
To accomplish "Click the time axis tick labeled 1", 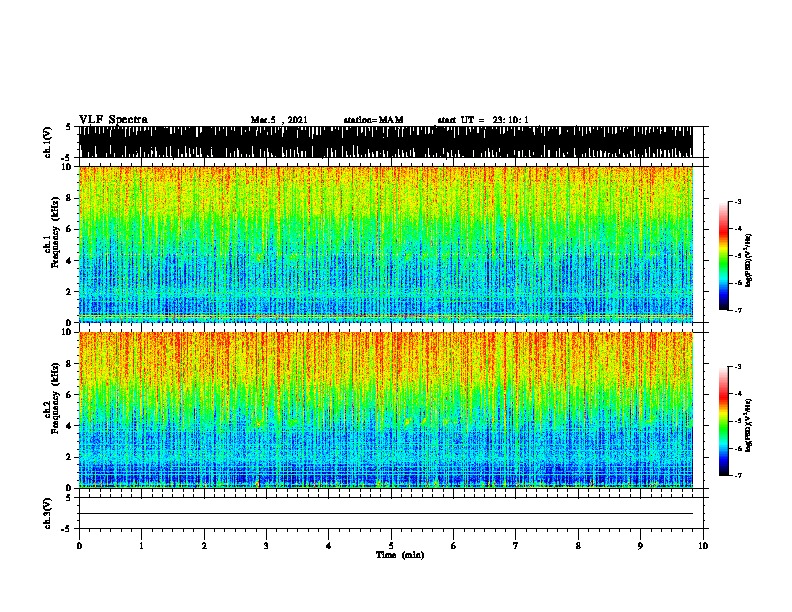I will [x=141, y=545].
